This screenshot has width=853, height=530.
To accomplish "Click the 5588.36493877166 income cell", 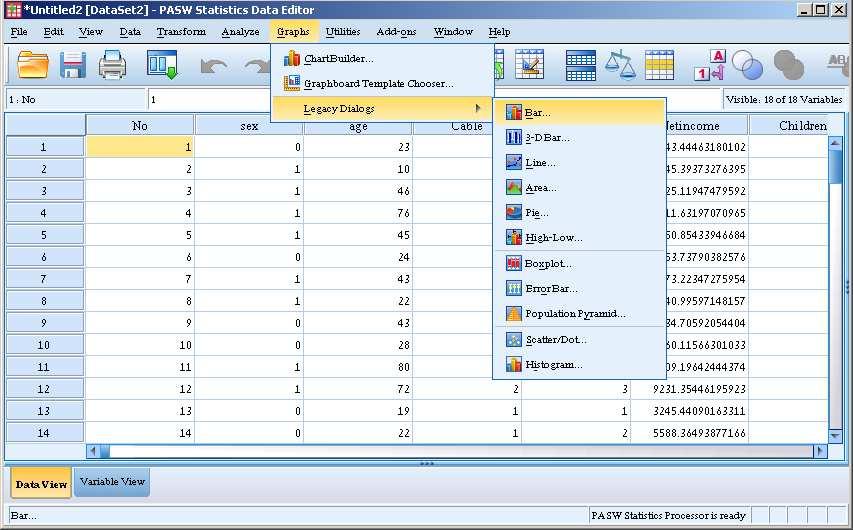I will 689,433.
